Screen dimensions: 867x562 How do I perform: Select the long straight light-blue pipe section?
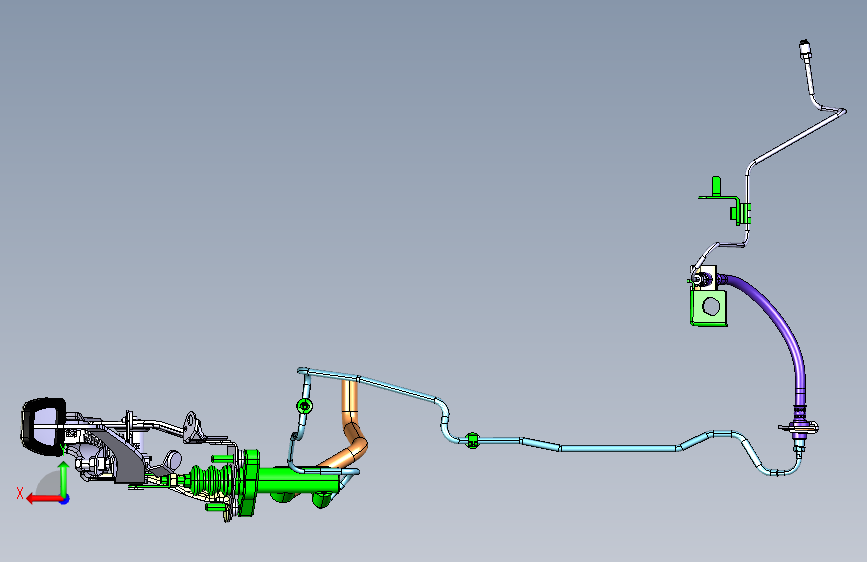618,448
